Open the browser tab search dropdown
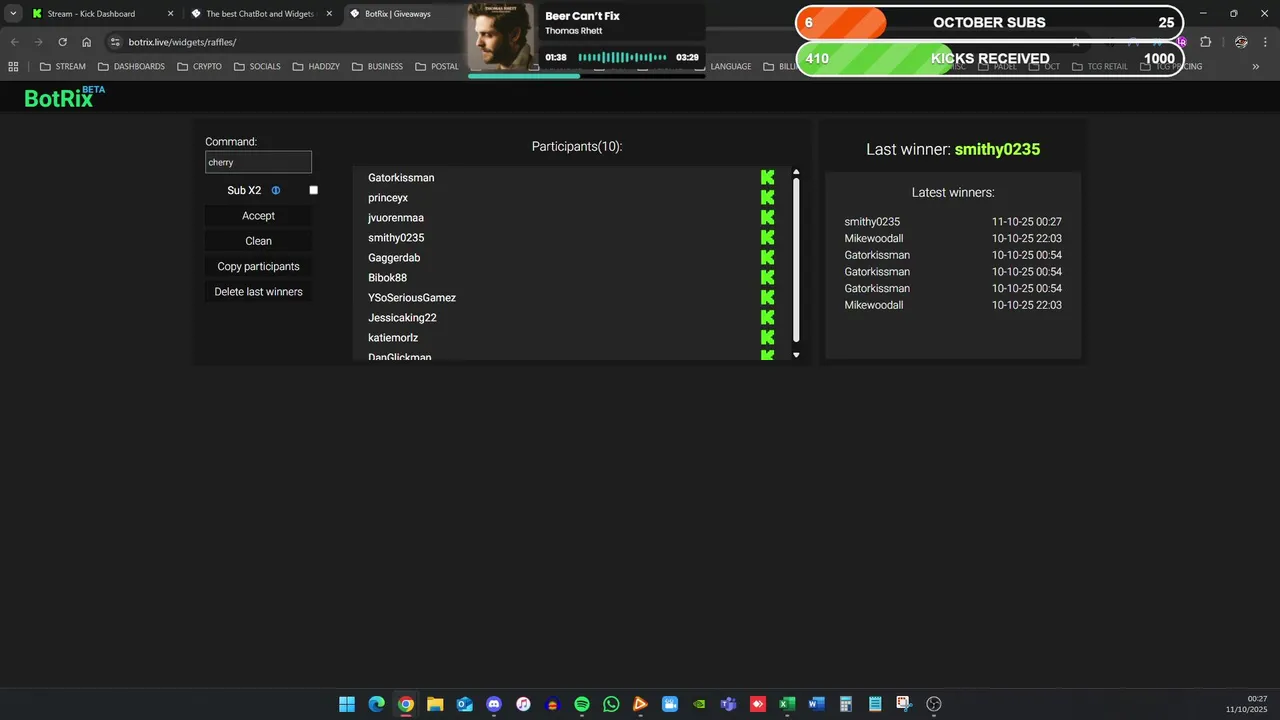Viewport: 1280px width, 720px height. click(13, 14)
